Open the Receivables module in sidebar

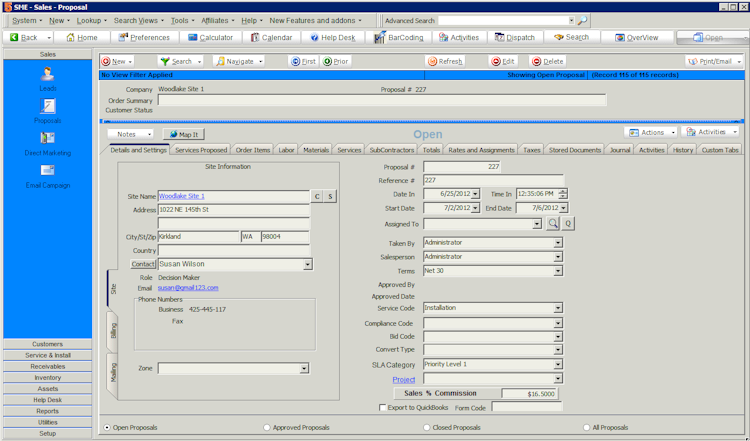coord(47,366)
